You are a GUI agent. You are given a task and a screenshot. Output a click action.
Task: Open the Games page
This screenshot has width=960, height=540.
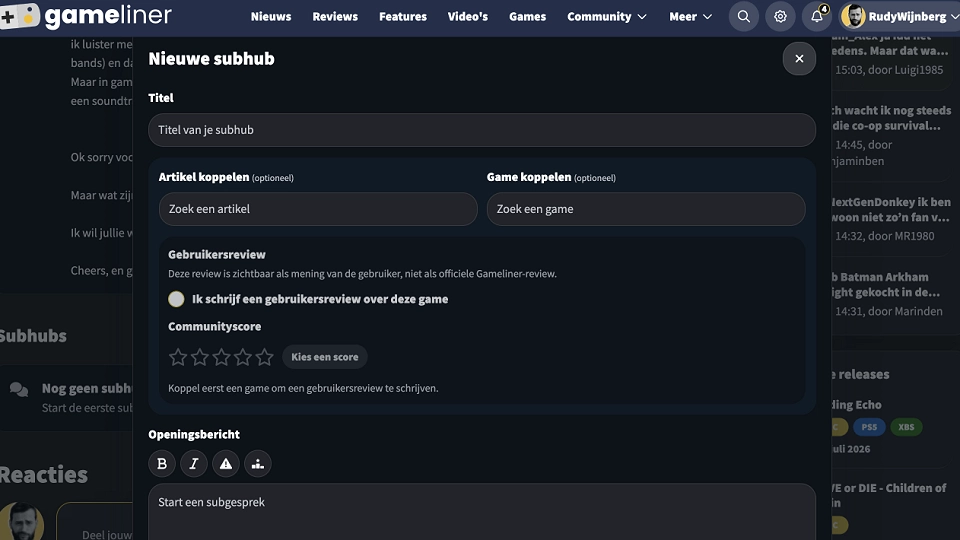(x=527, y=17)
